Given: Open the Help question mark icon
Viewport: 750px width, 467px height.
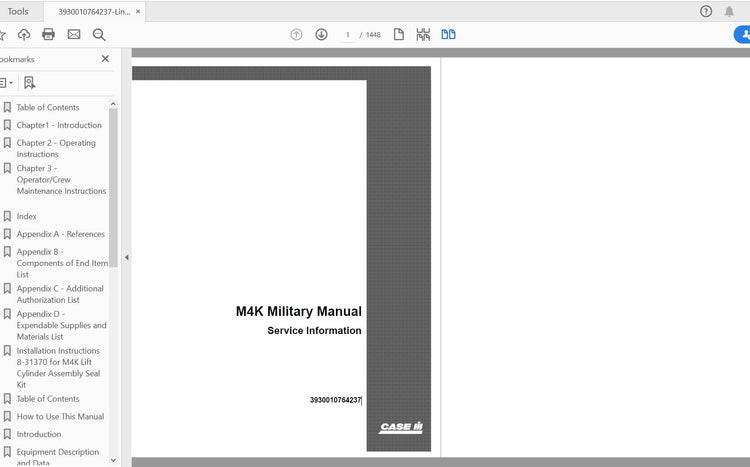Looking at the screenshot, I should pyautogui.click(x=706, y=11).
